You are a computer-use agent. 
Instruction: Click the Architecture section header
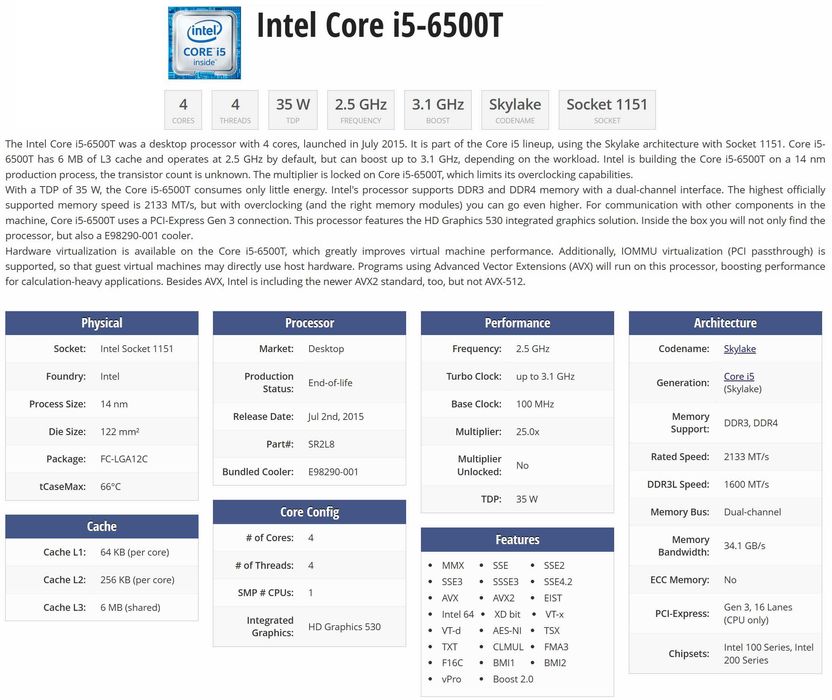(725, 323)
